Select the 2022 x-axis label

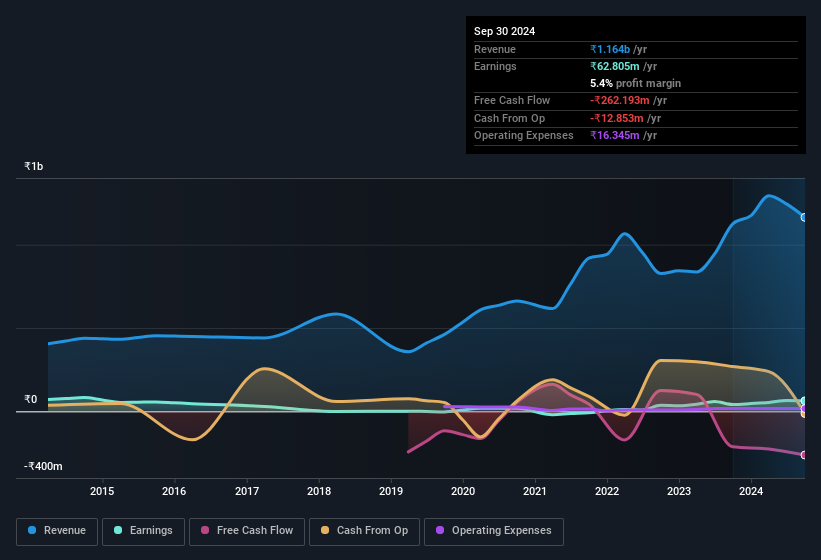607,491
